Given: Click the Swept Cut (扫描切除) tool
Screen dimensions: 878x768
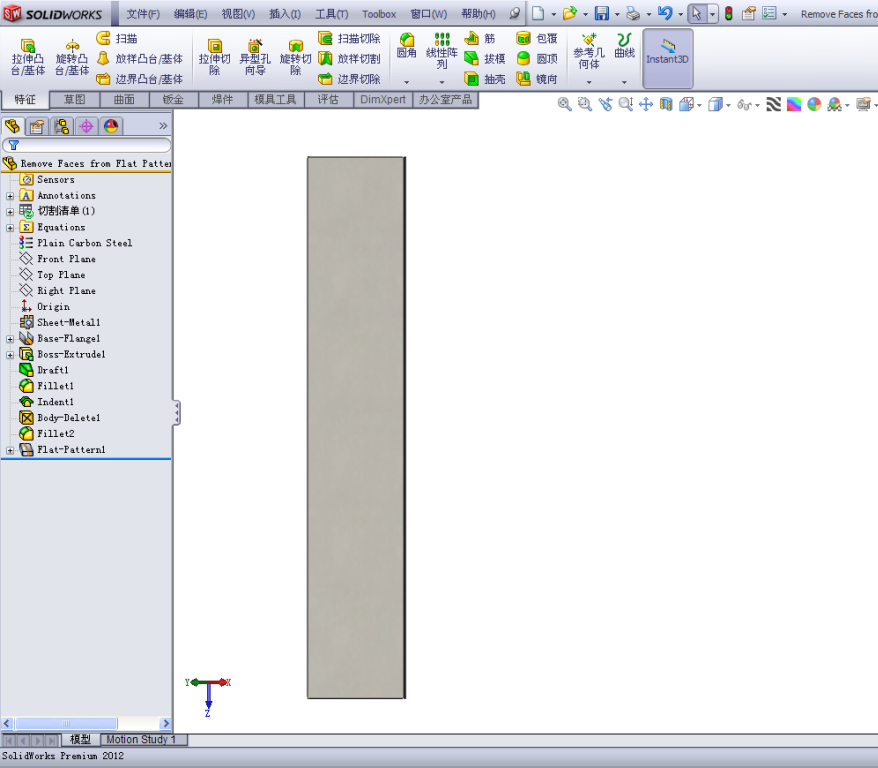Looking at the screenshot, I should (349, 38).
